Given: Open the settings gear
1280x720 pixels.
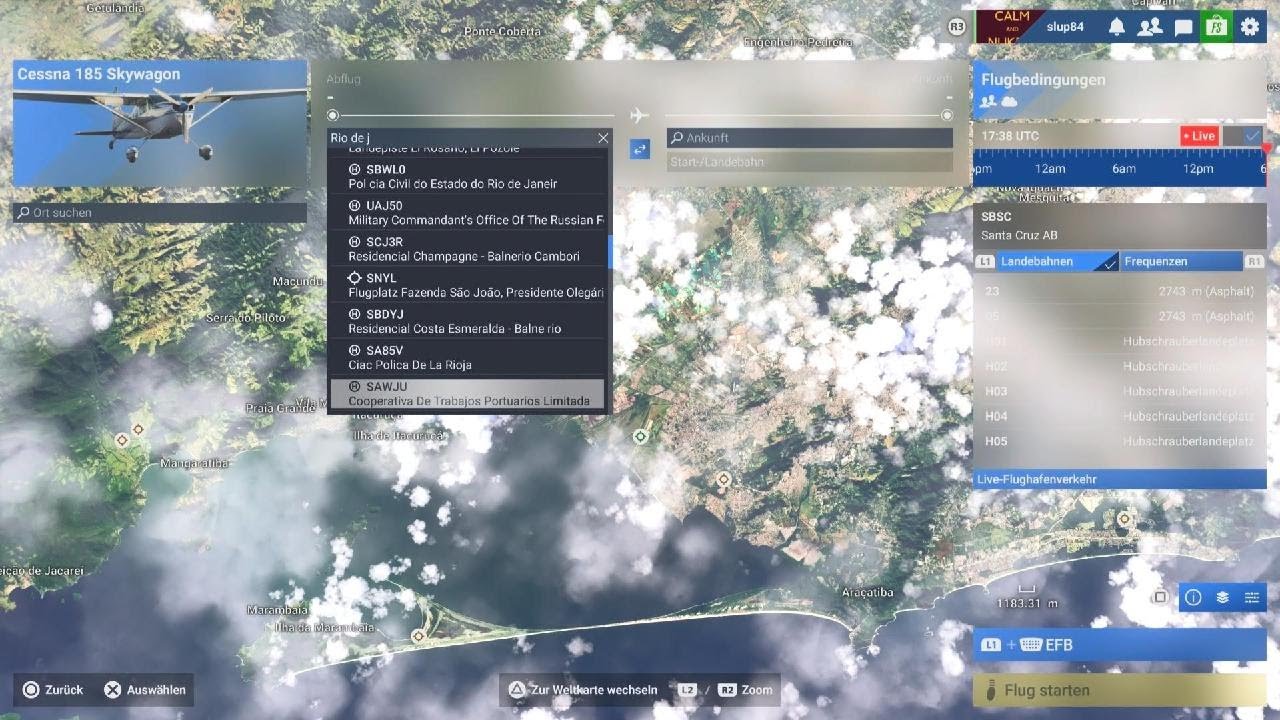Looking at the screenshot, I should (x=1250, y=27).
